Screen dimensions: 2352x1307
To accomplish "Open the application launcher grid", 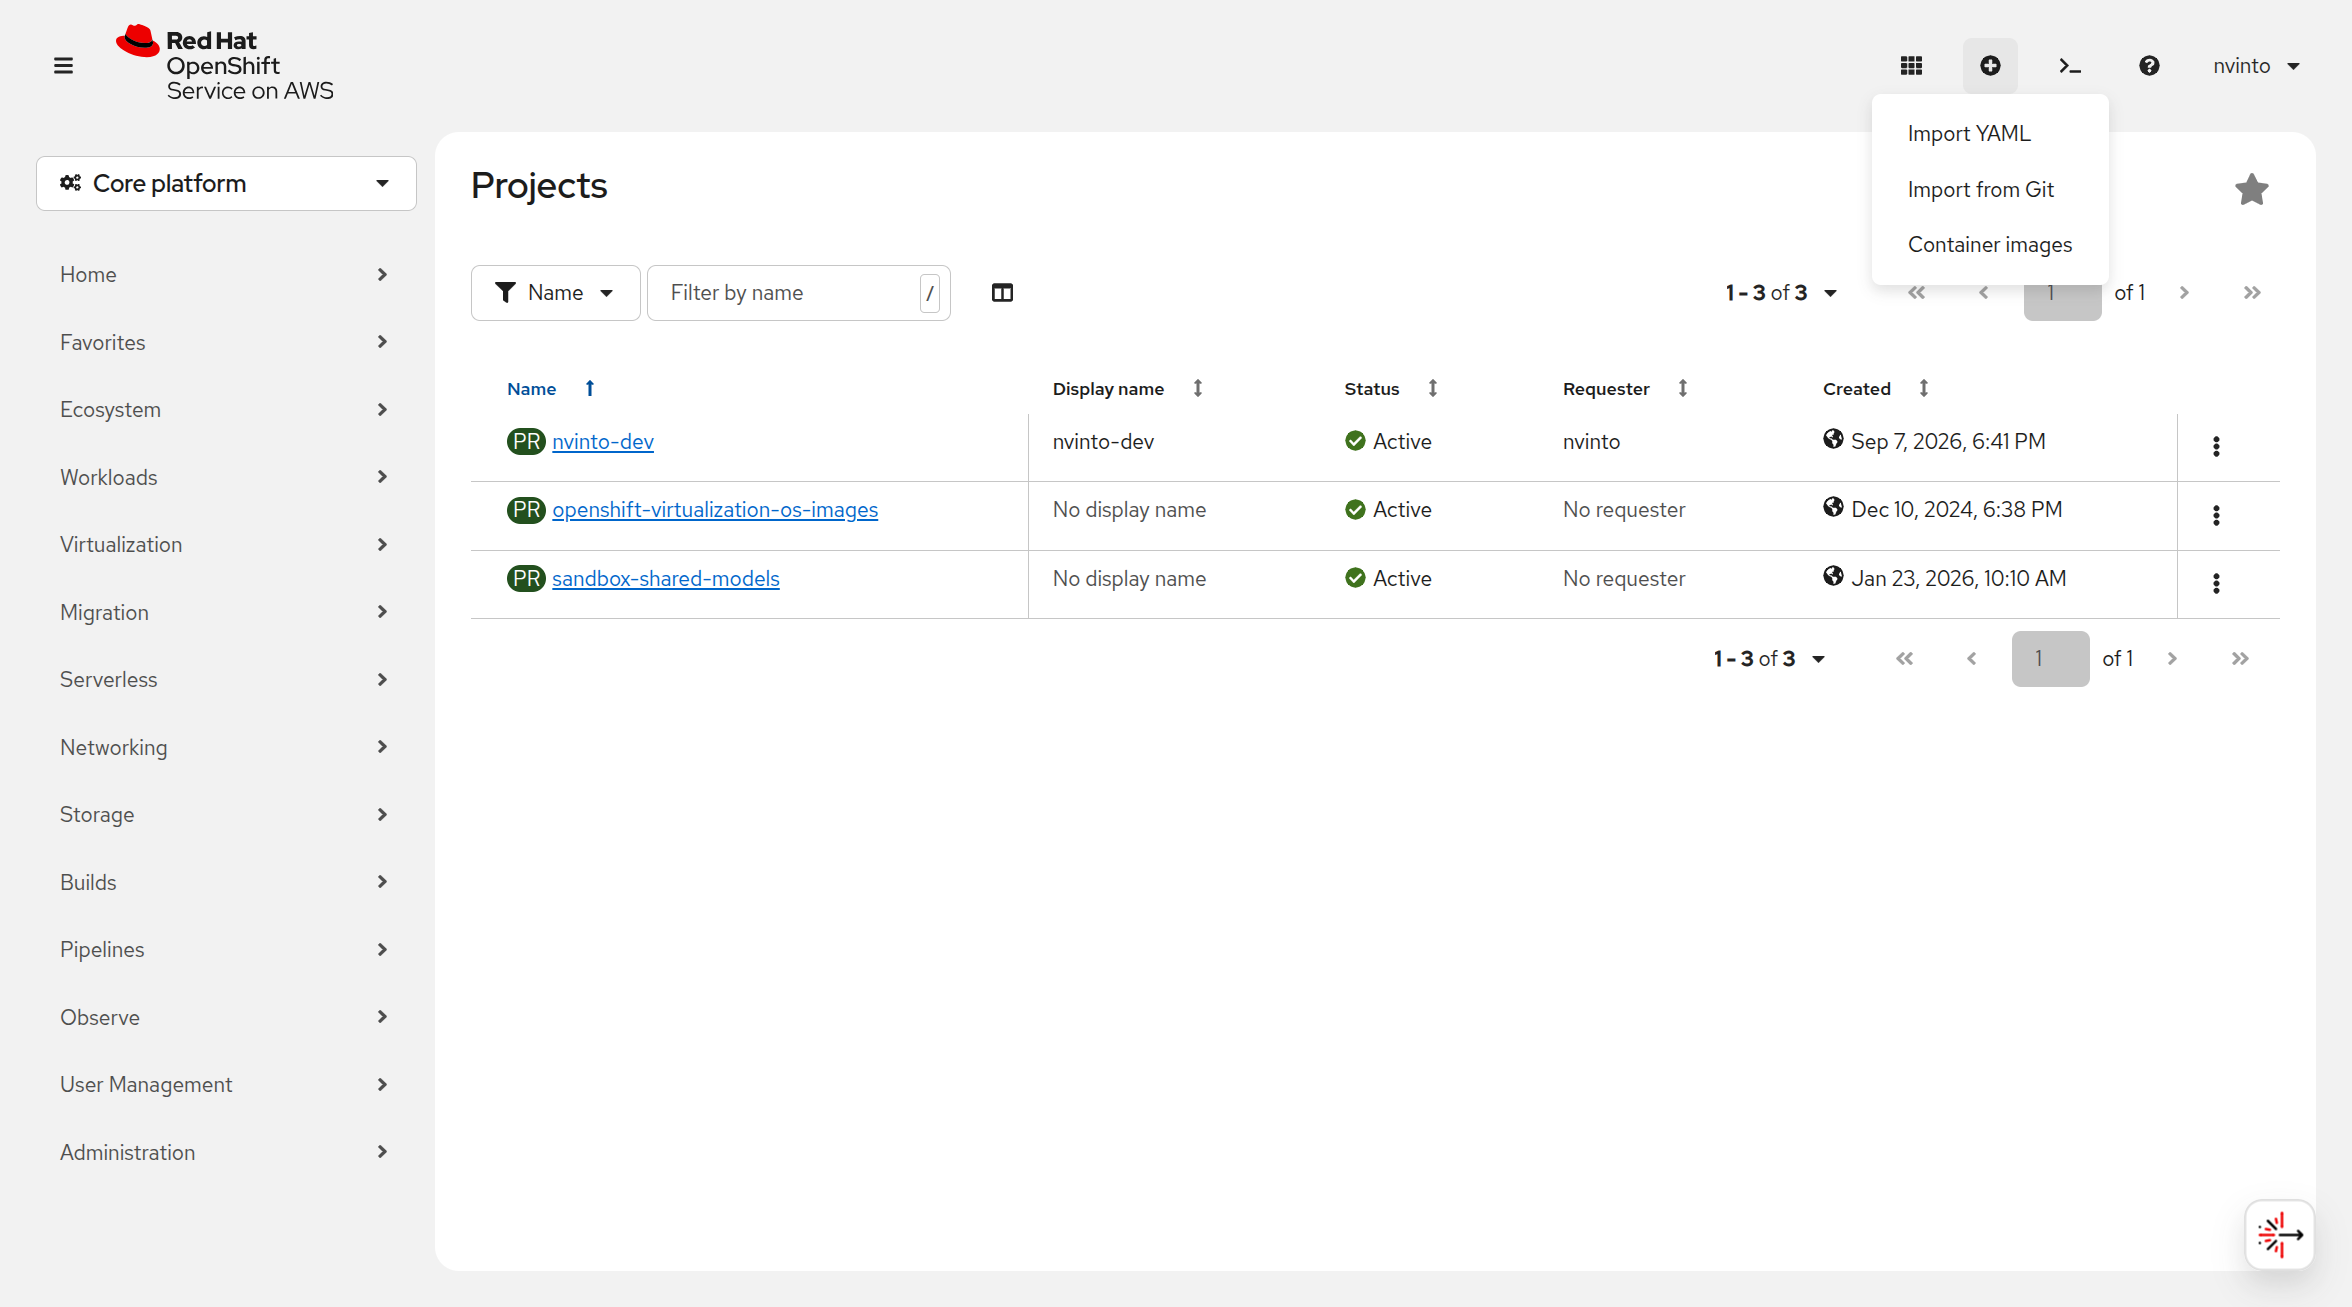I will [1911, 66].
